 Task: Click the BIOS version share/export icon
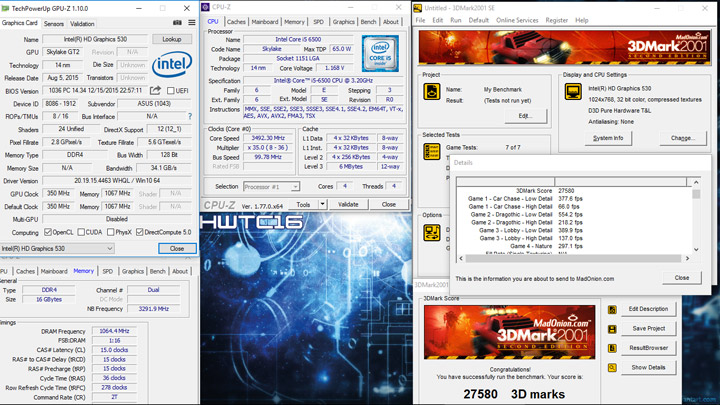click(x=156, y=90)
